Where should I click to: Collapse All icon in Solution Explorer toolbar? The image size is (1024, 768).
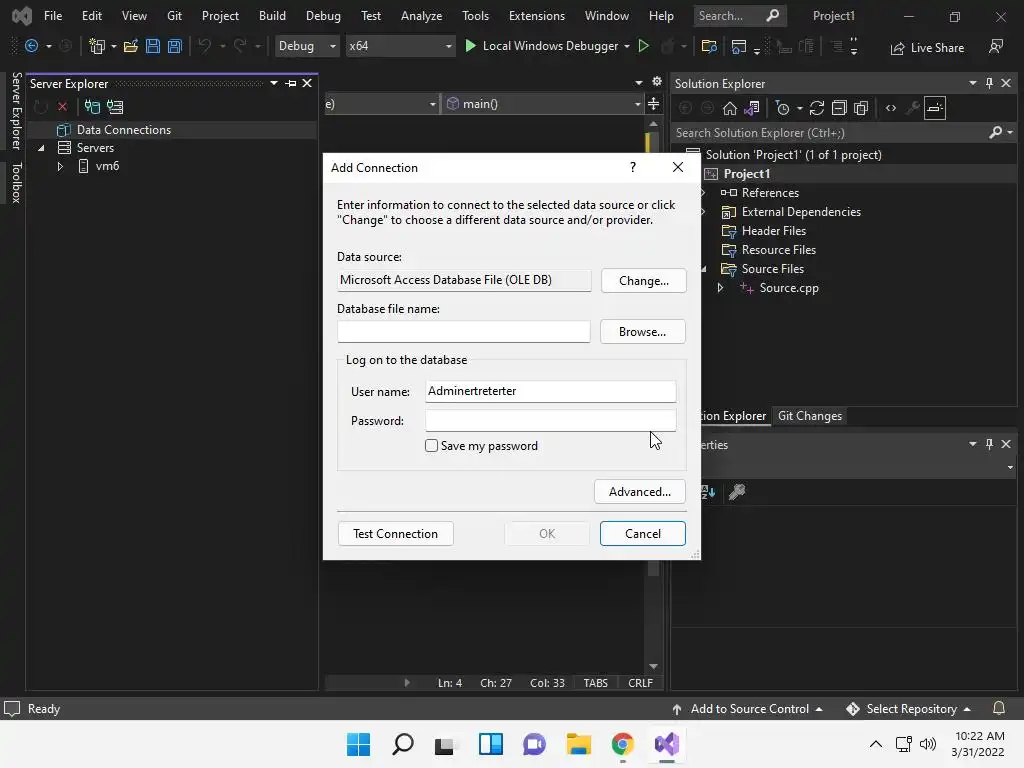coord(839,108)
